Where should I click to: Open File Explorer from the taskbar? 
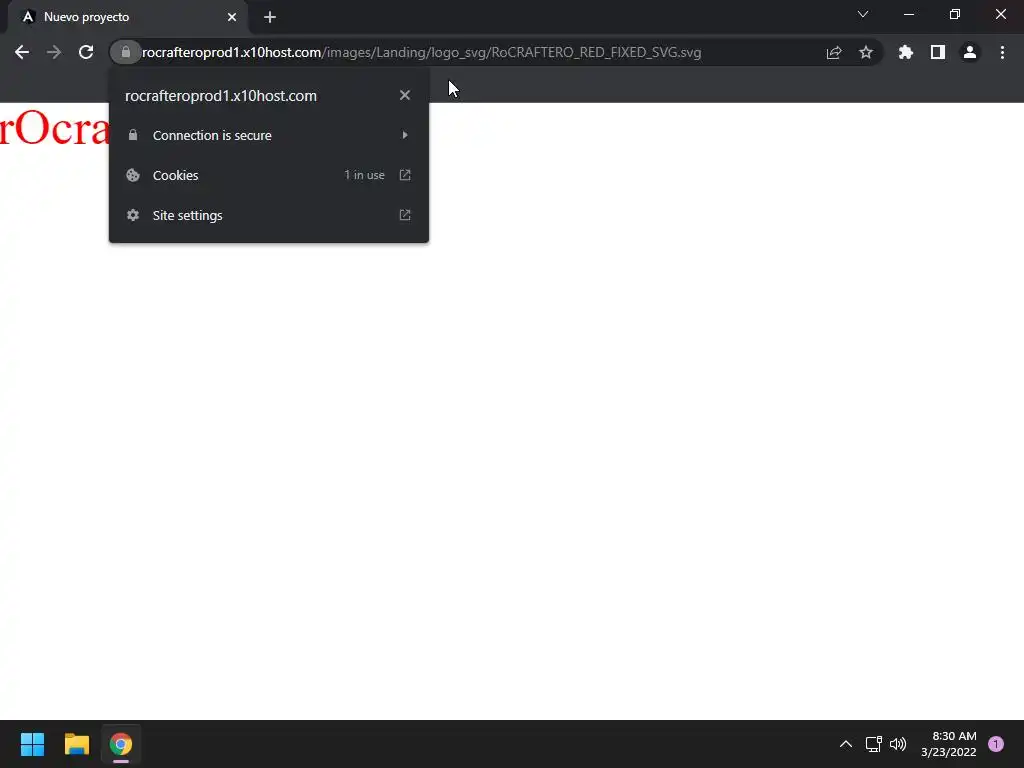pos(76,744)
